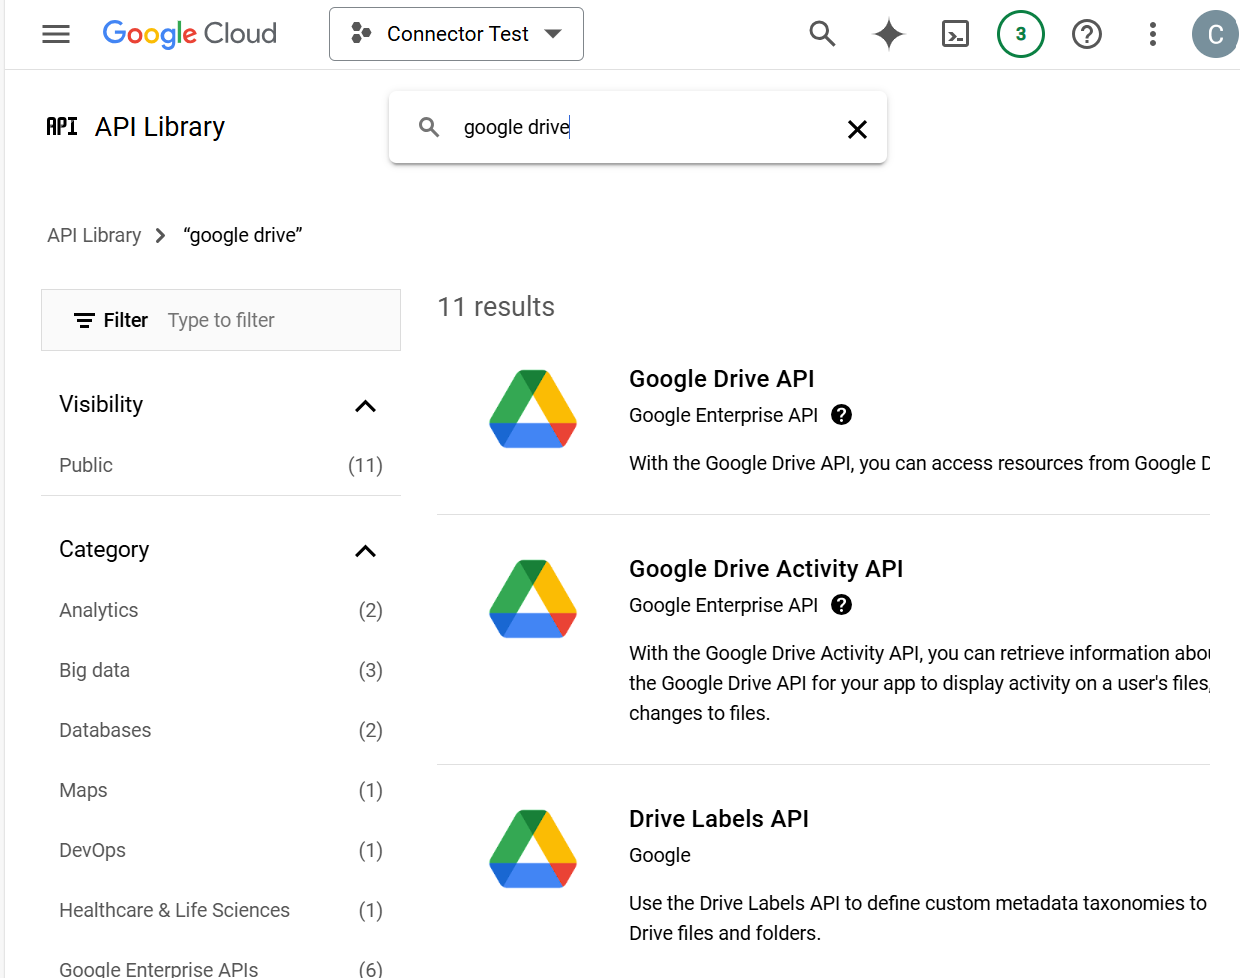Open the notifications badge showing 3
The image size is (1240, 978).
pos(1020,34)
